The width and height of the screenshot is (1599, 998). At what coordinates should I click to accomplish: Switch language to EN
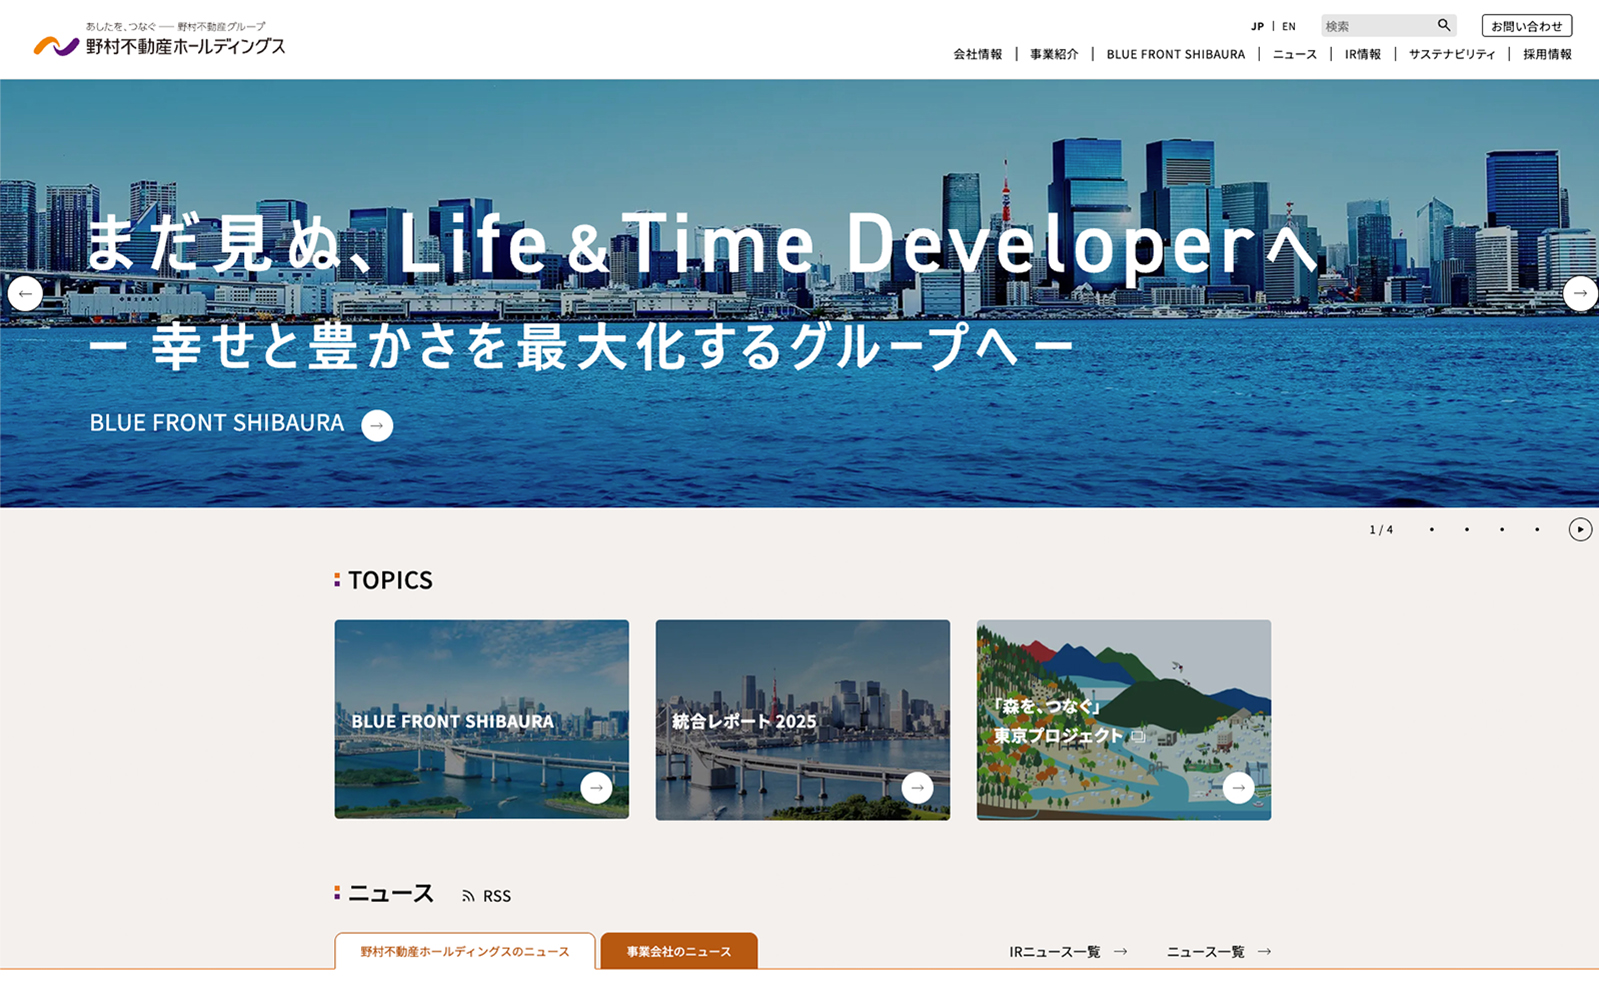pyautogui.click(x=1289, y=26)
